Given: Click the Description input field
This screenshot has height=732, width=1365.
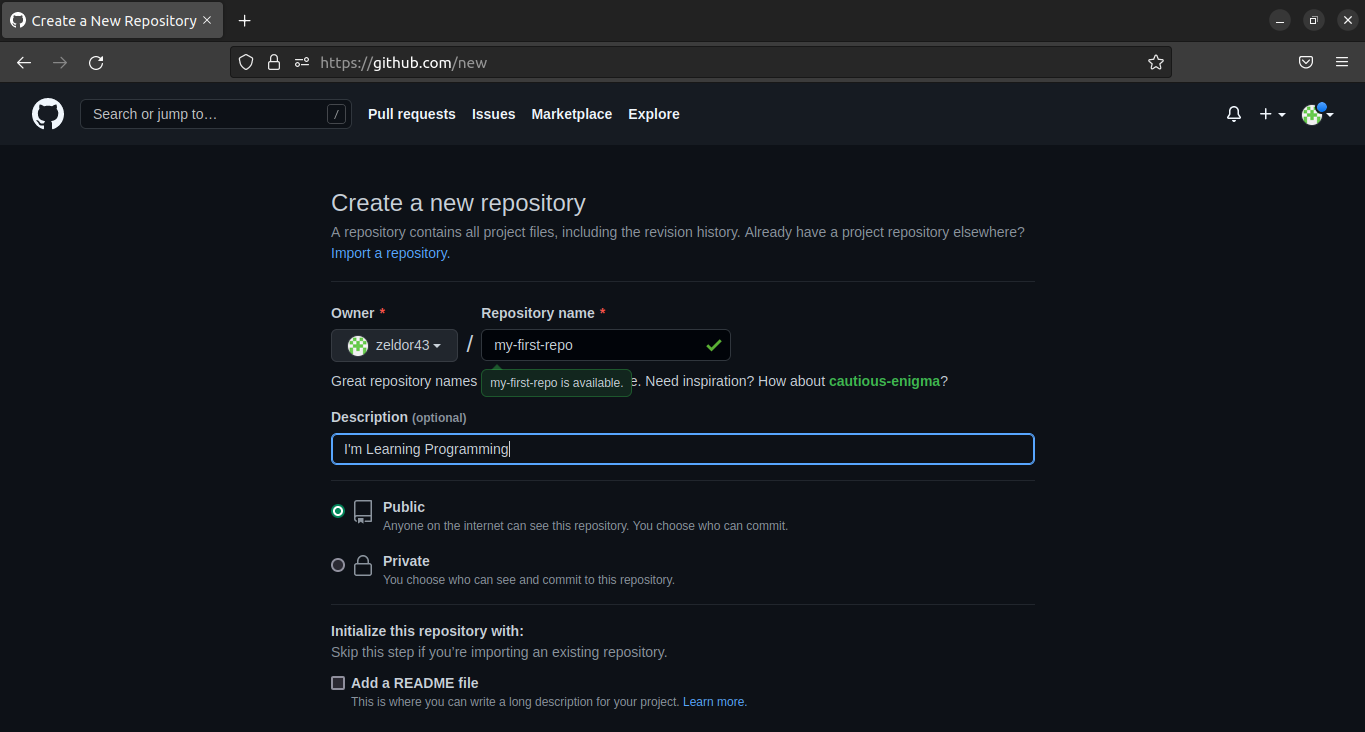Looking at the screenshot, I should (x=683, y=449).
